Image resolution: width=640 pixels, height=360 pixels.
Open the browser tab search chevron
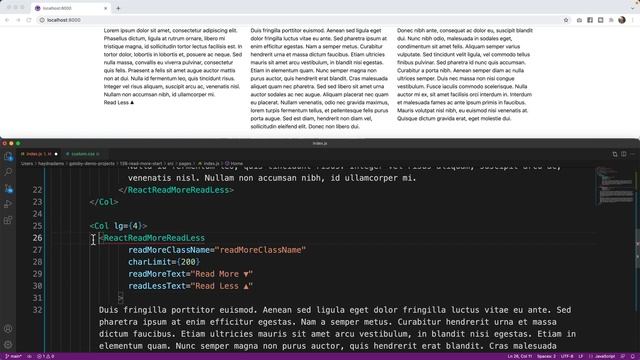(x=633, y=8)
